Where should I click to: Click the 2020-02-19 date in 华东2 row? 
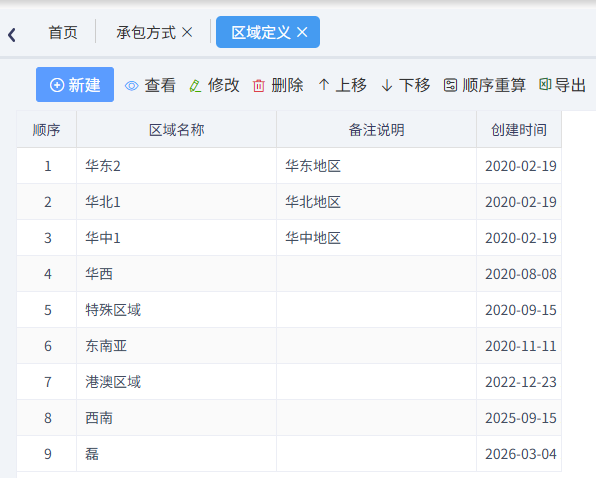521,166
